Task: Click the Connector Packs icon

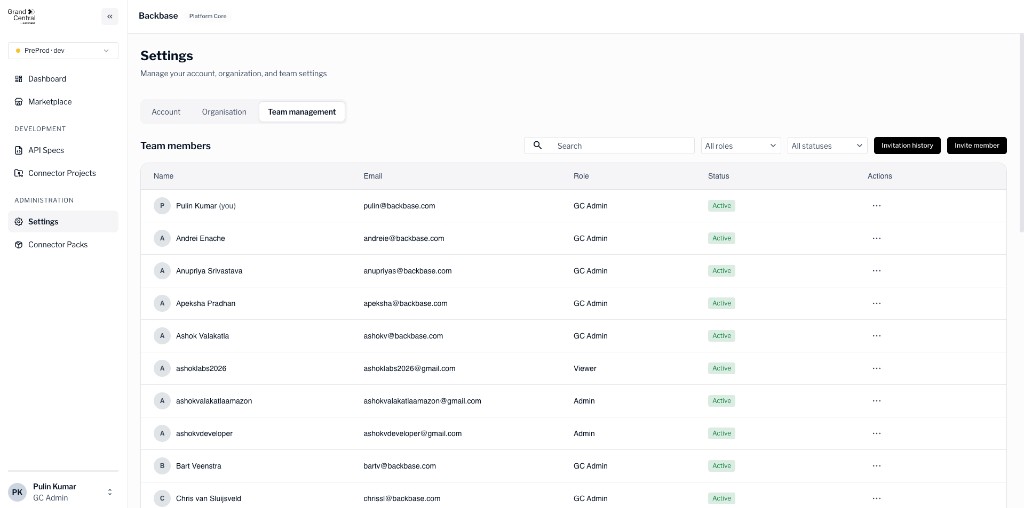Action: click(18, 244)
